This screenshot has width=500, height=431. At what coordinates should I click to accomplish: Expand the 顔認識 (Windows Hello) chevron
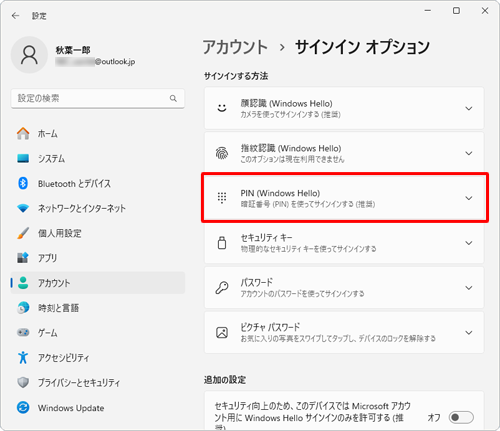pyautogui.click(x=469, y=109)
